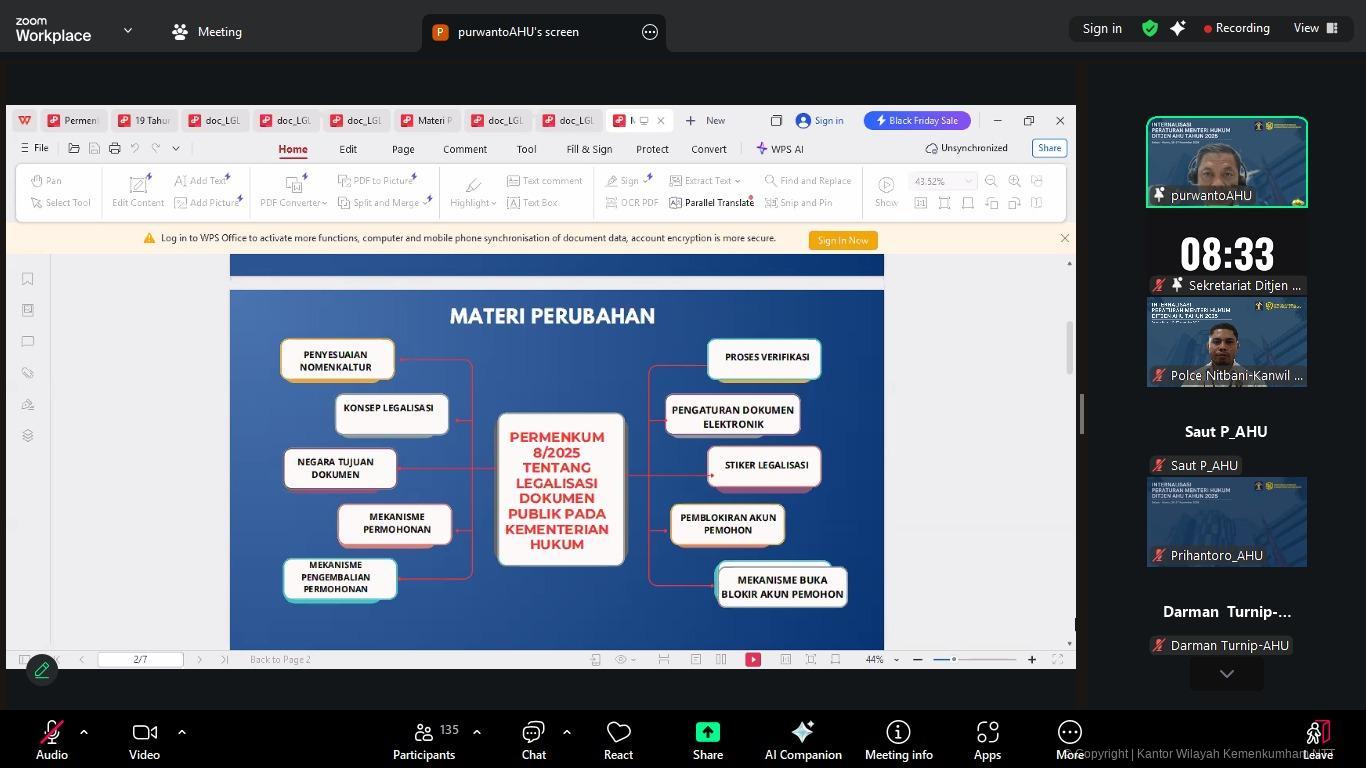This screenshot has width=1366, height=768.
Task: Open the Protect ribbon tab
Action: click(x=652, y=149)
